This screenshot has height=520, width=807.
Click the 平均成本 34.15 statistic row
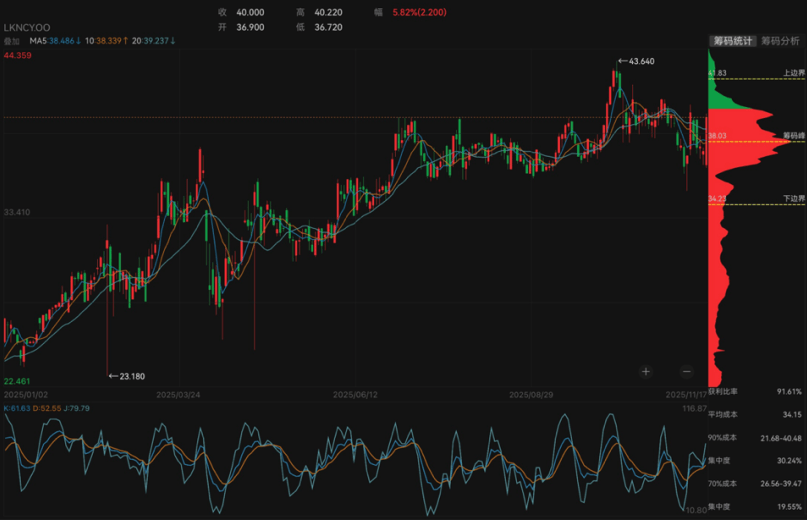pos(755,414)
